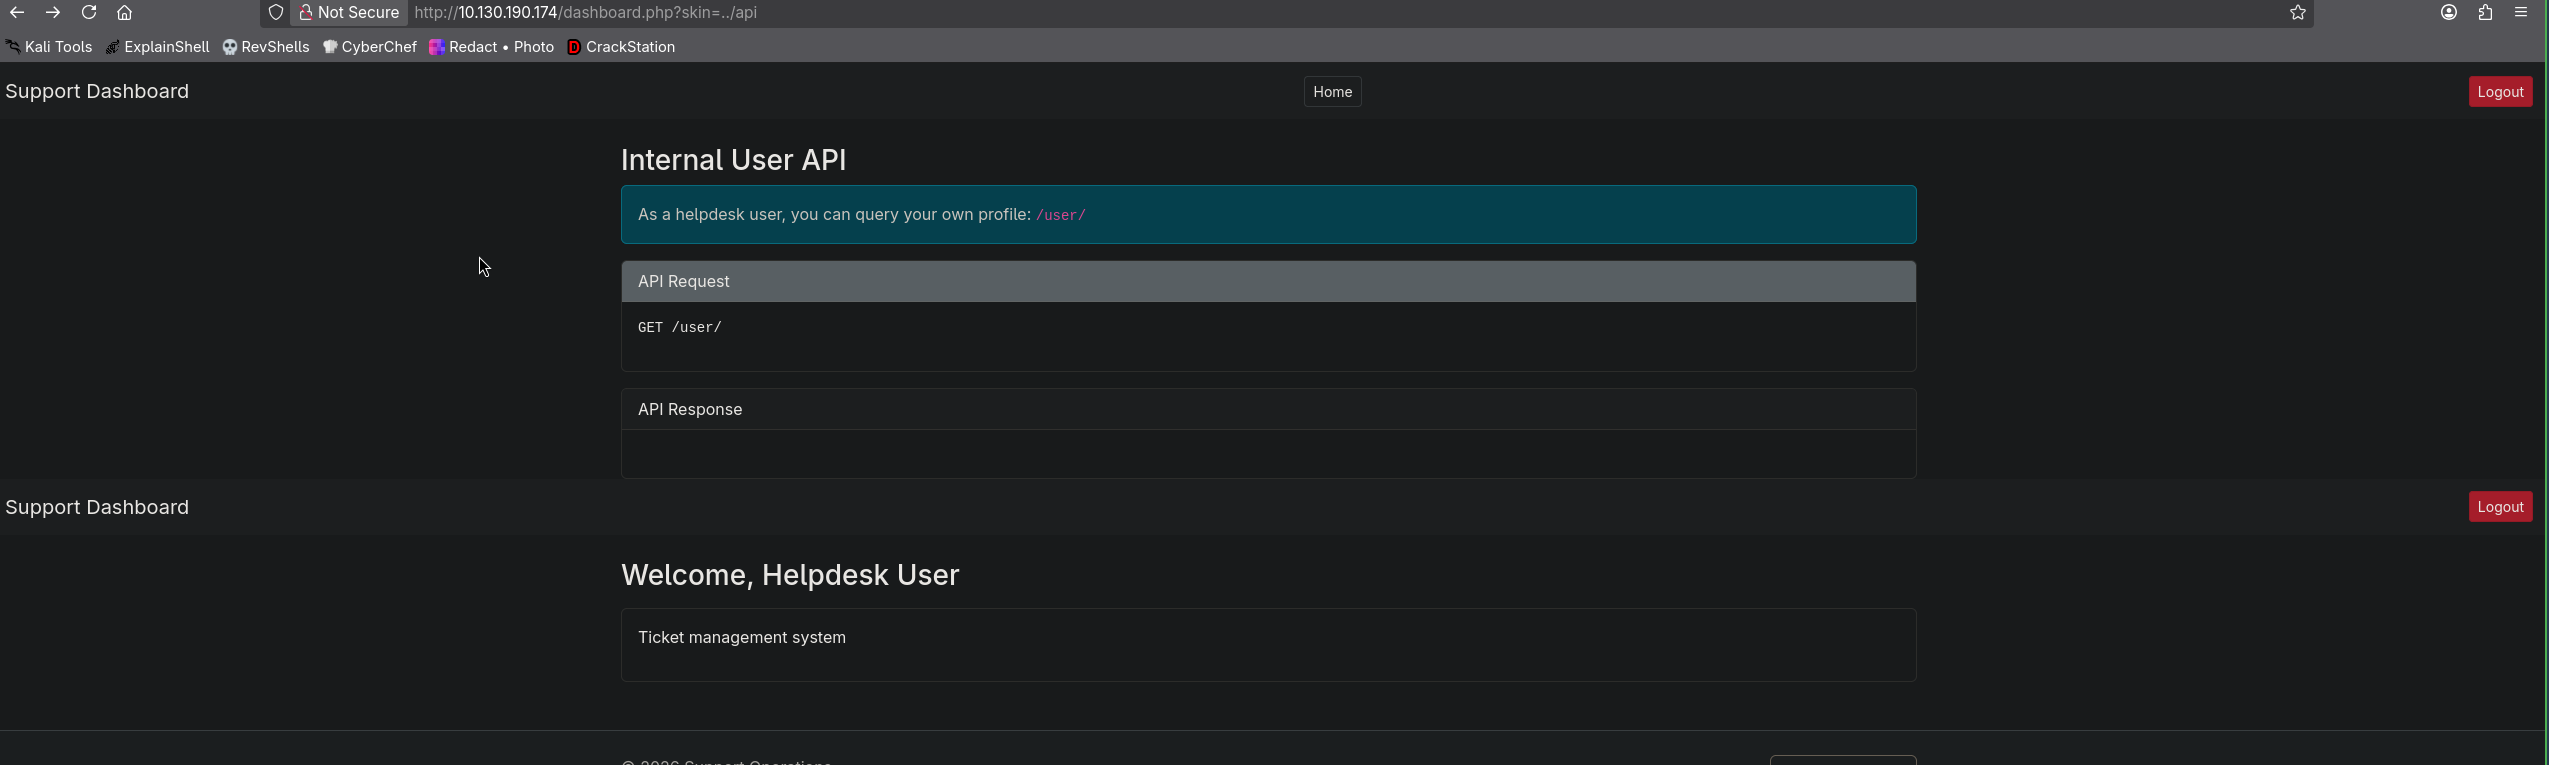Click the Welcome, Helpdesk User heading
The height and width of the screenshot is (765, 2549).
790,575
